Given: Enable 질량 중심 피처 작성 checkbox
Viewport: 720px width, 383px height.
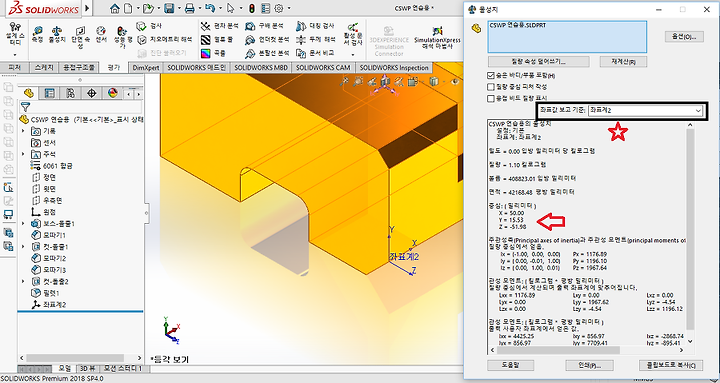Looking at the screenshot, I should [490, 87].
